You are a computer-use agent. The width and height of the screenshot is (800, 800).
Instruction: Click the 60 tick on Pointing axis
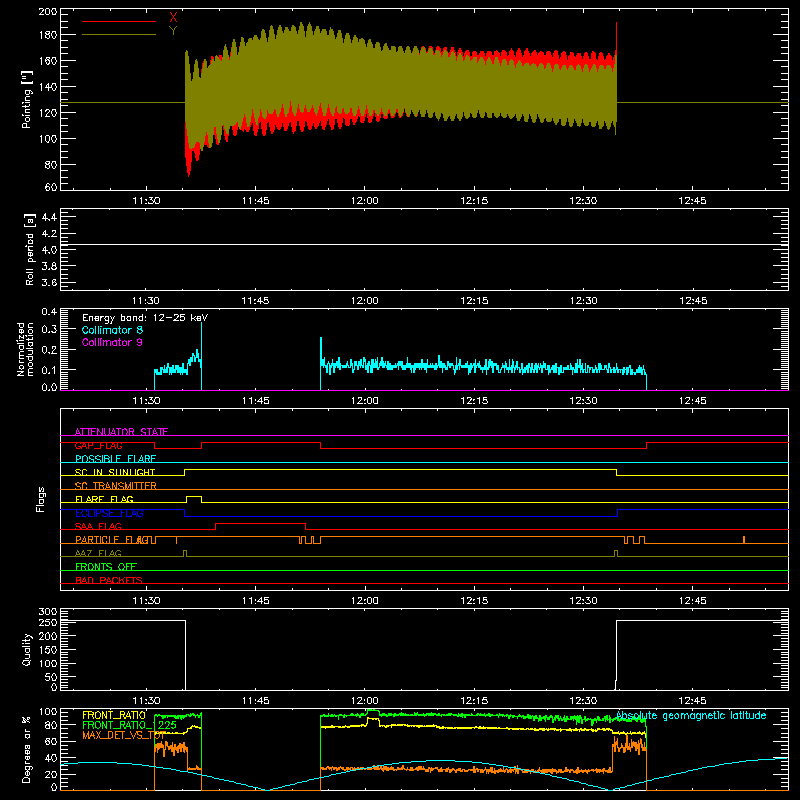[51, 187]
